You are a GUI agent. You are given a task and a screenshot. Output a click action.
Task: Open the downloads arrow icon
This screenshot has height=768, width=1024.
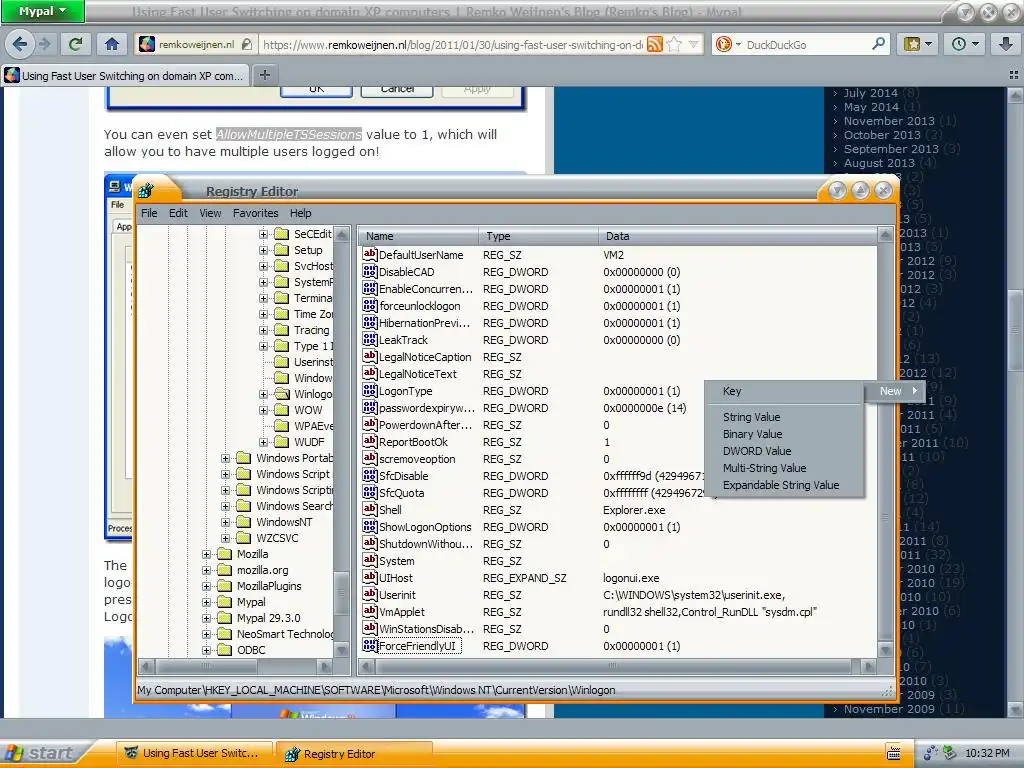[x=1006, y=44]
